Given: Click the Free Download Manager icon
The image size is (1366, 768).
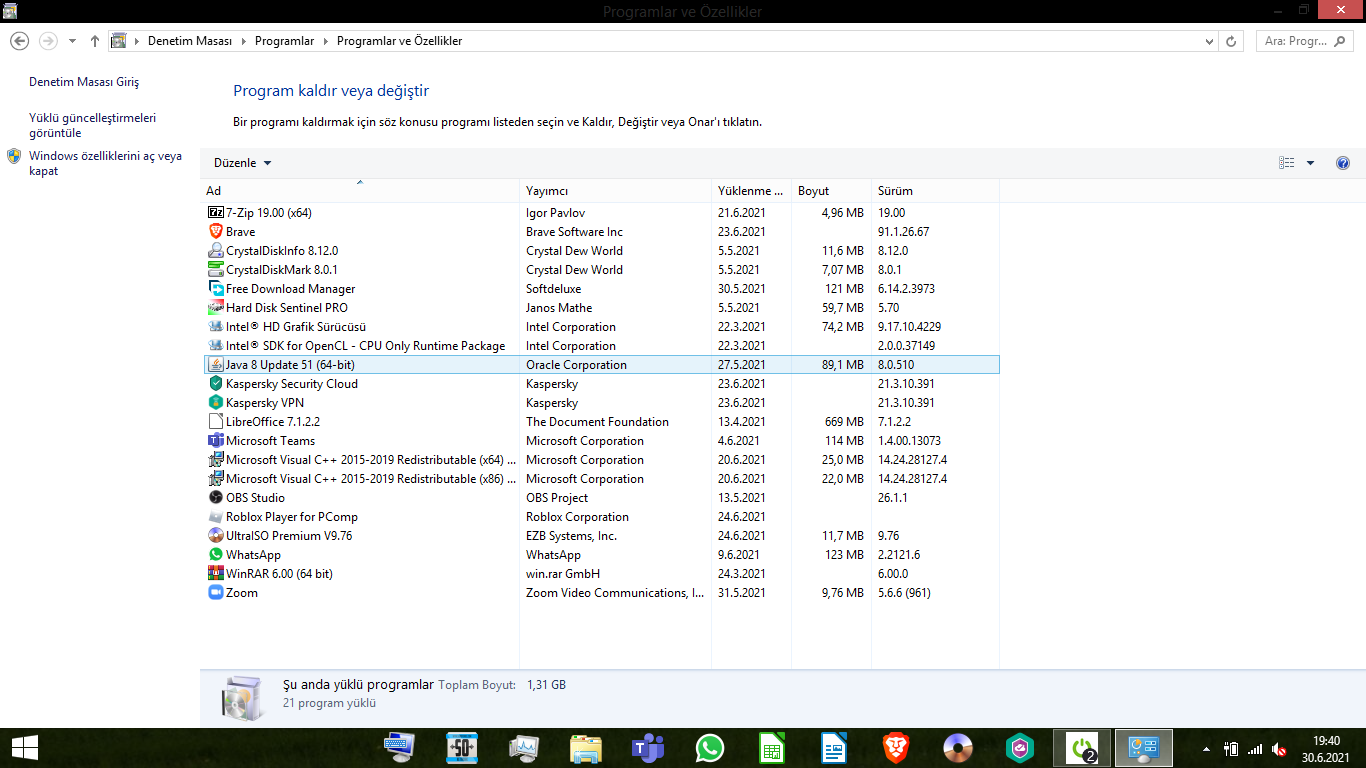Looking at the screenshot, I should 216,288.
